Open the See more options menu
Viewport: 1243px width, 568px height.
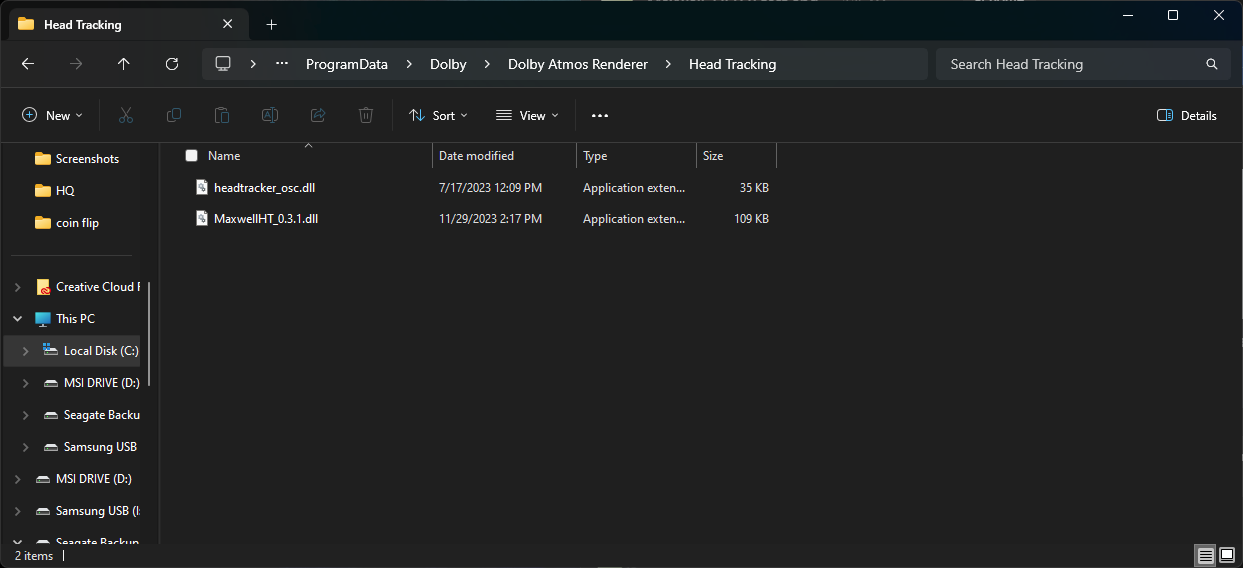[600, 115]
